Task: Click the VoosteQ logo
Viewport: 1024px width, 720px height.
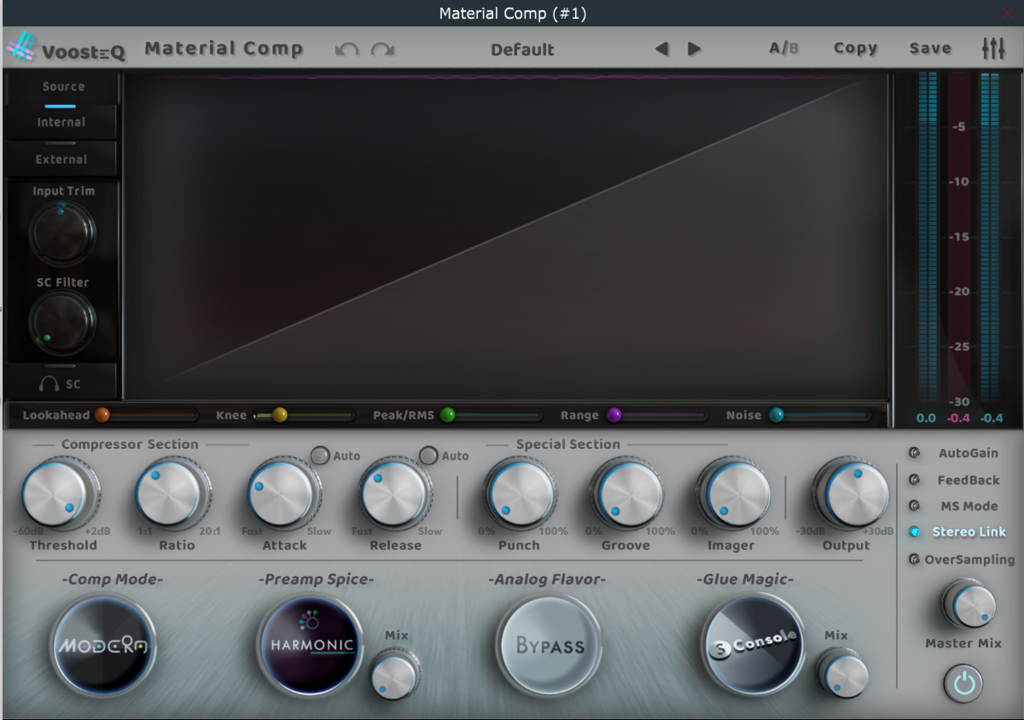Action: click(66, 48)
